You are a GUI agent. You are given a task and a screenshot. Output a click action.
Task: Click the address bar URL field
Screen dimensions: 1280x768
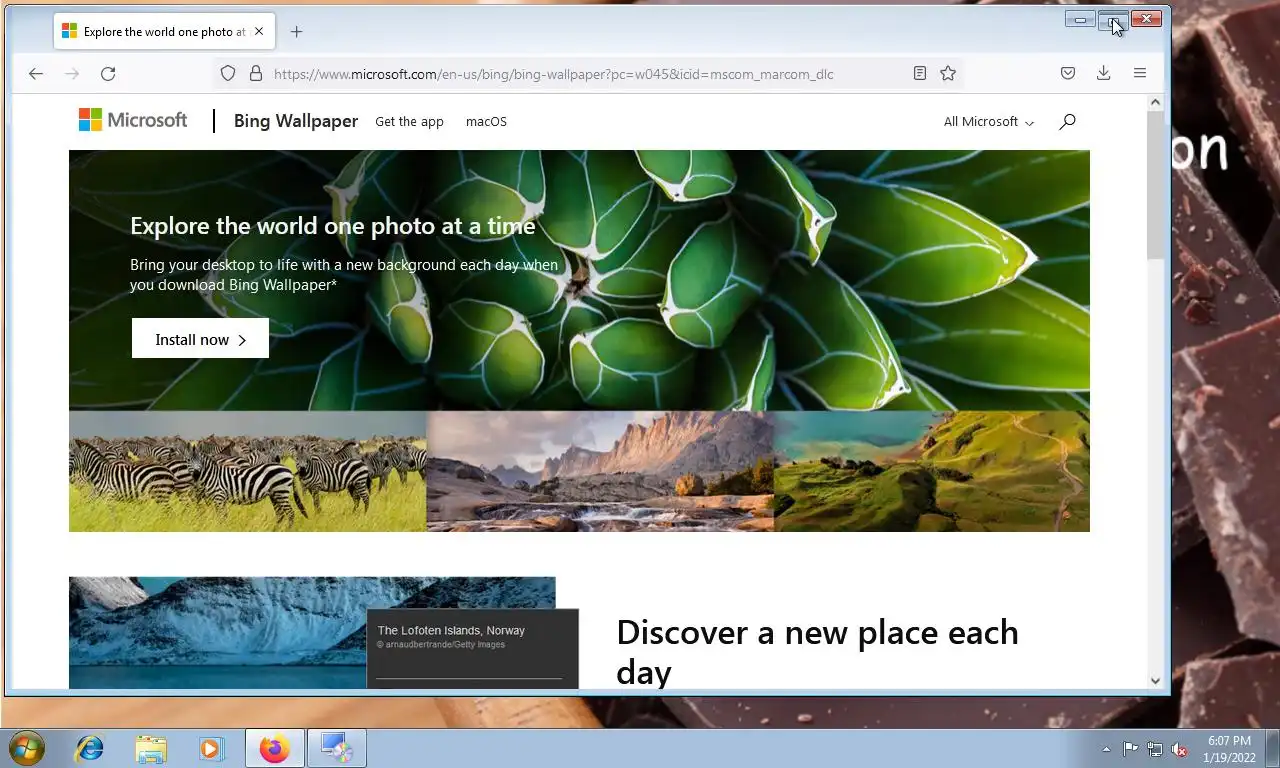588,74
